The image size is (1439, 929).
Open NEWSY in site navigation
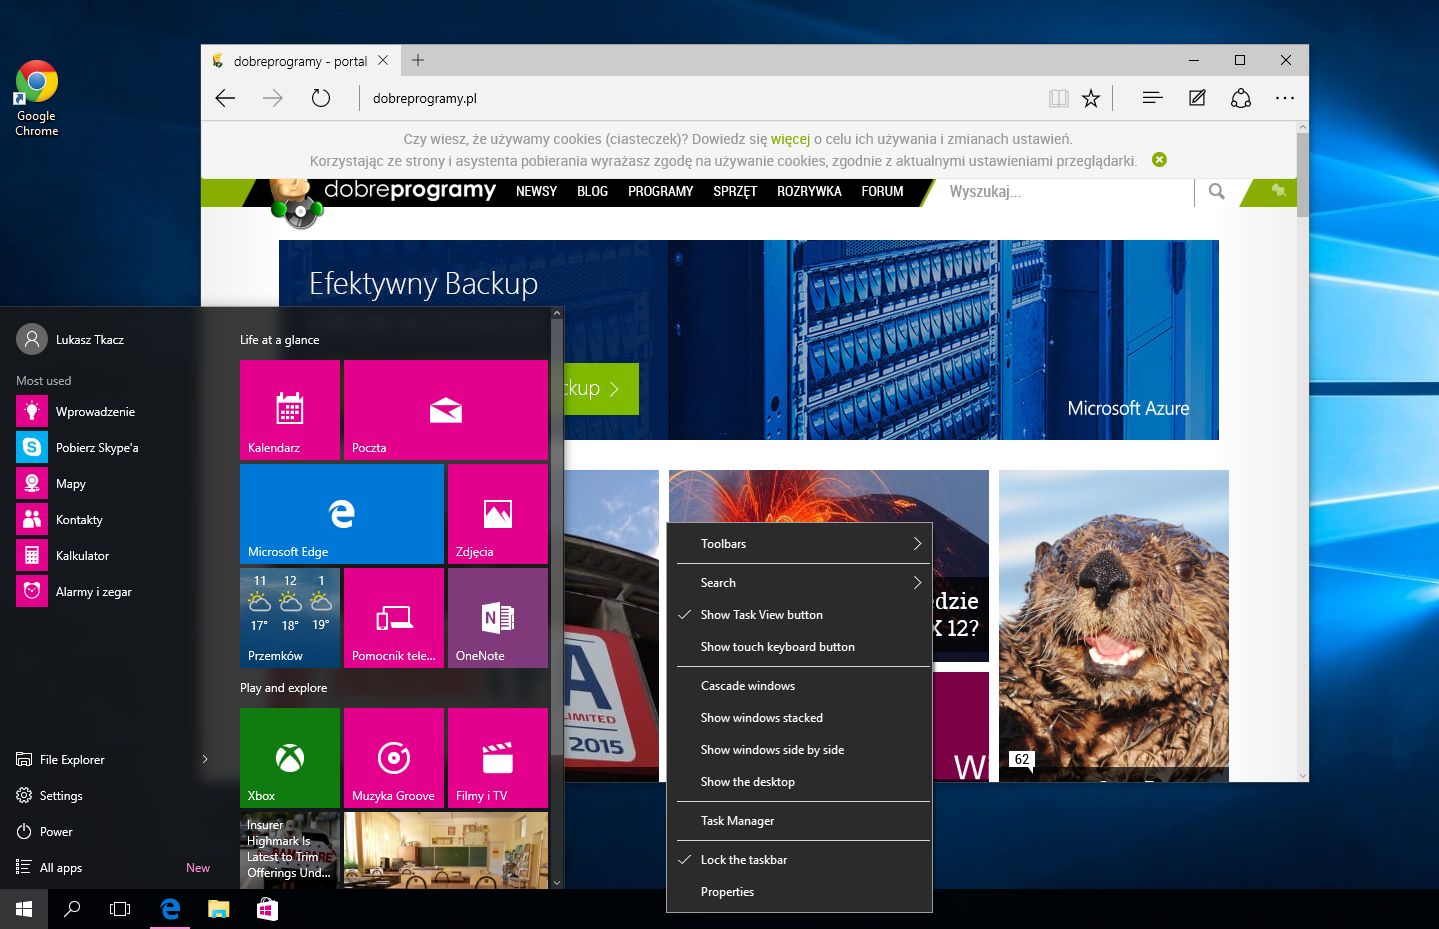point(536,191)
